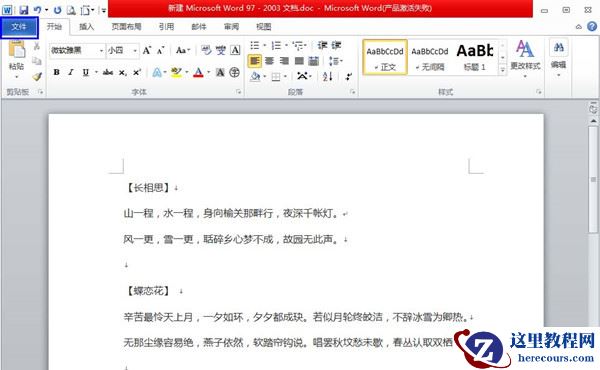The height and width of the screenshot is (370, 600).
Task: Open print preview from quick access toolbar
Action: pyautogui.click(x=71, y=10)
